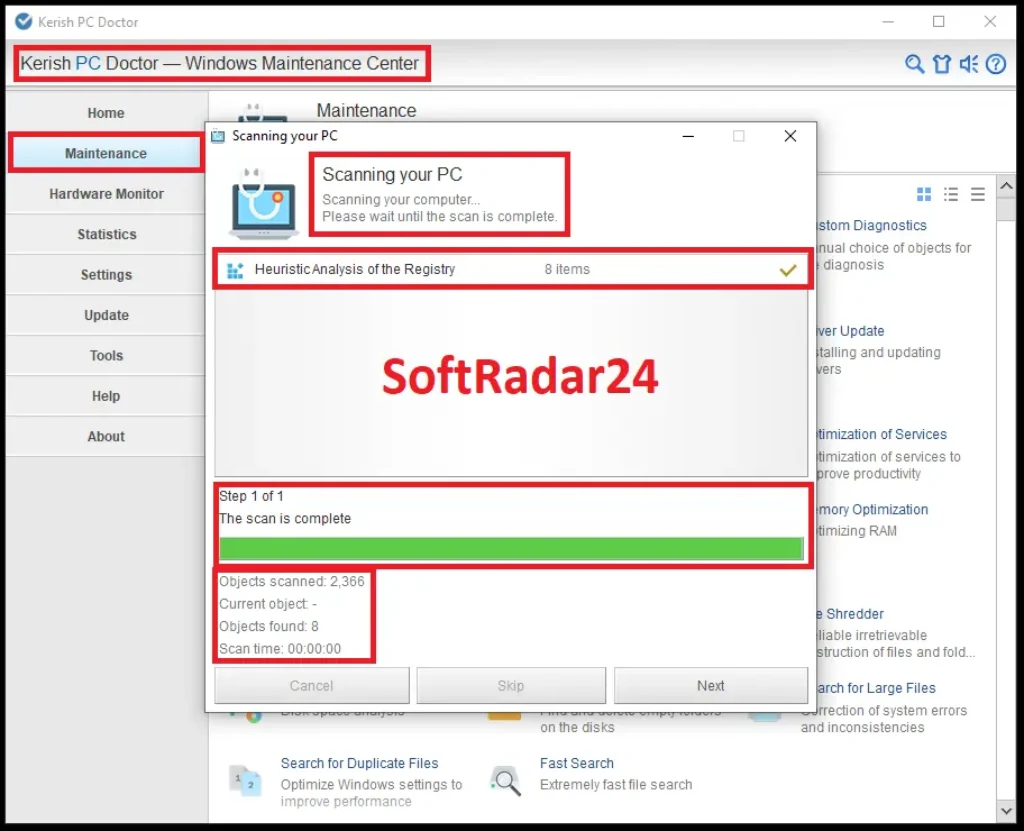Screen dimensions: 1024x831
Task: Click the Heuristic Analysis registry icon in the dialog
Action: click(x=237, y=268)
